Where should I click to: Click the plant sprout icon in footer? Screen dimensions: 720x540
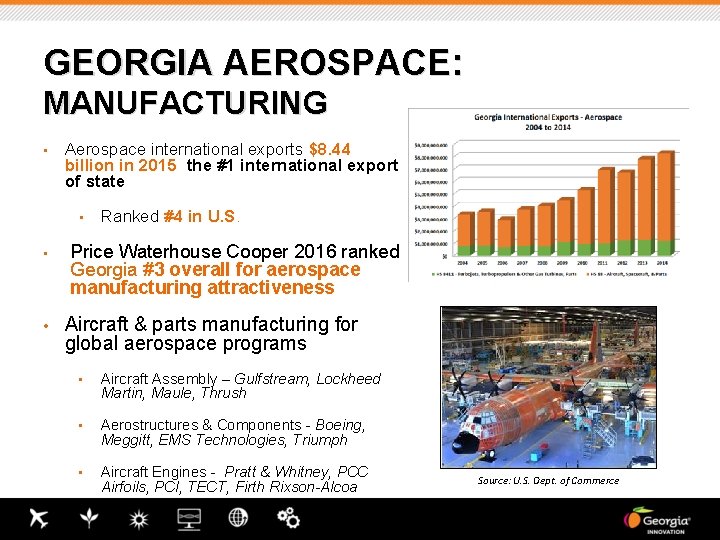pyautogui.click(x=89, y=518)
